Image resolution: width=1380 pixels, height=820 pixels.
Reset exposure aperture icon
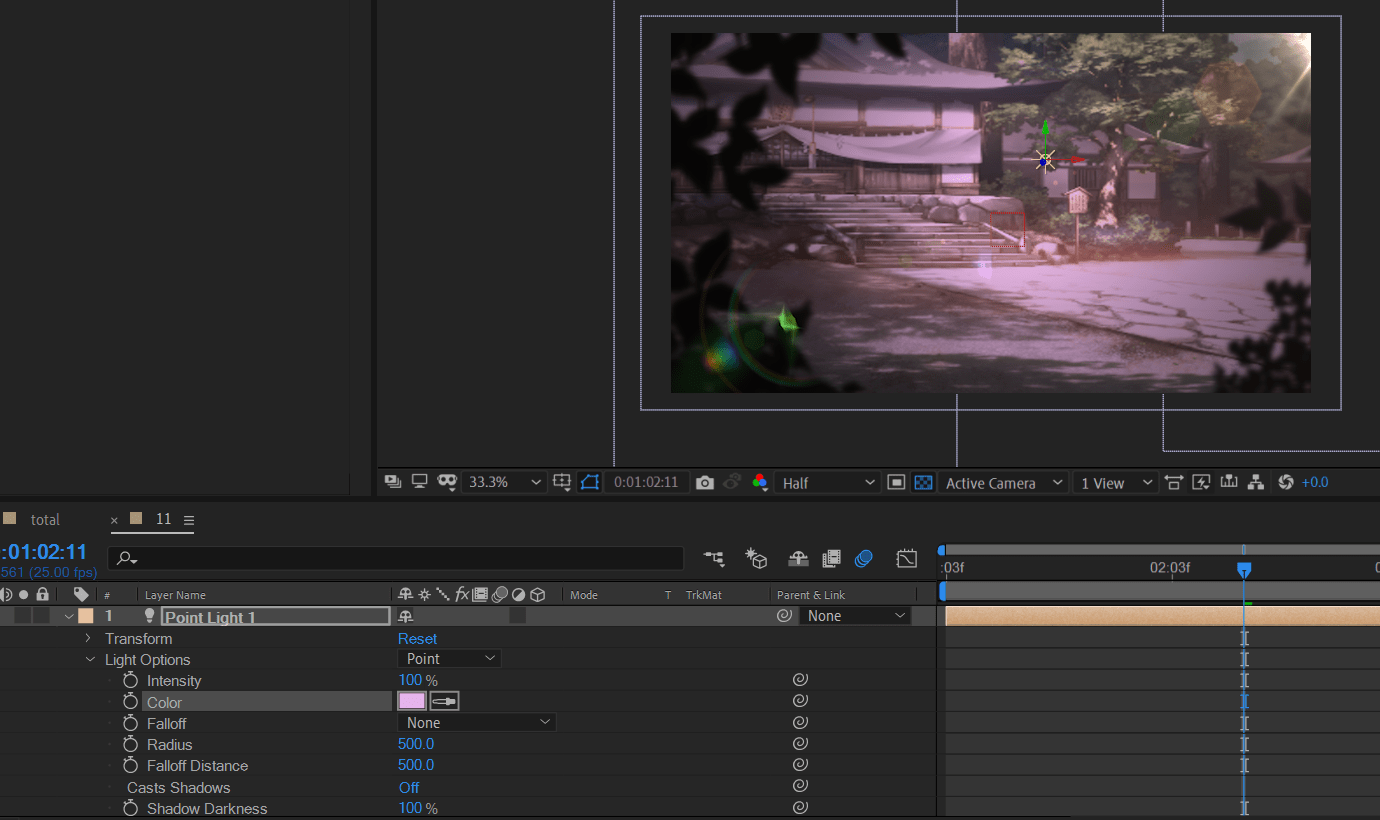point(1286,482)
